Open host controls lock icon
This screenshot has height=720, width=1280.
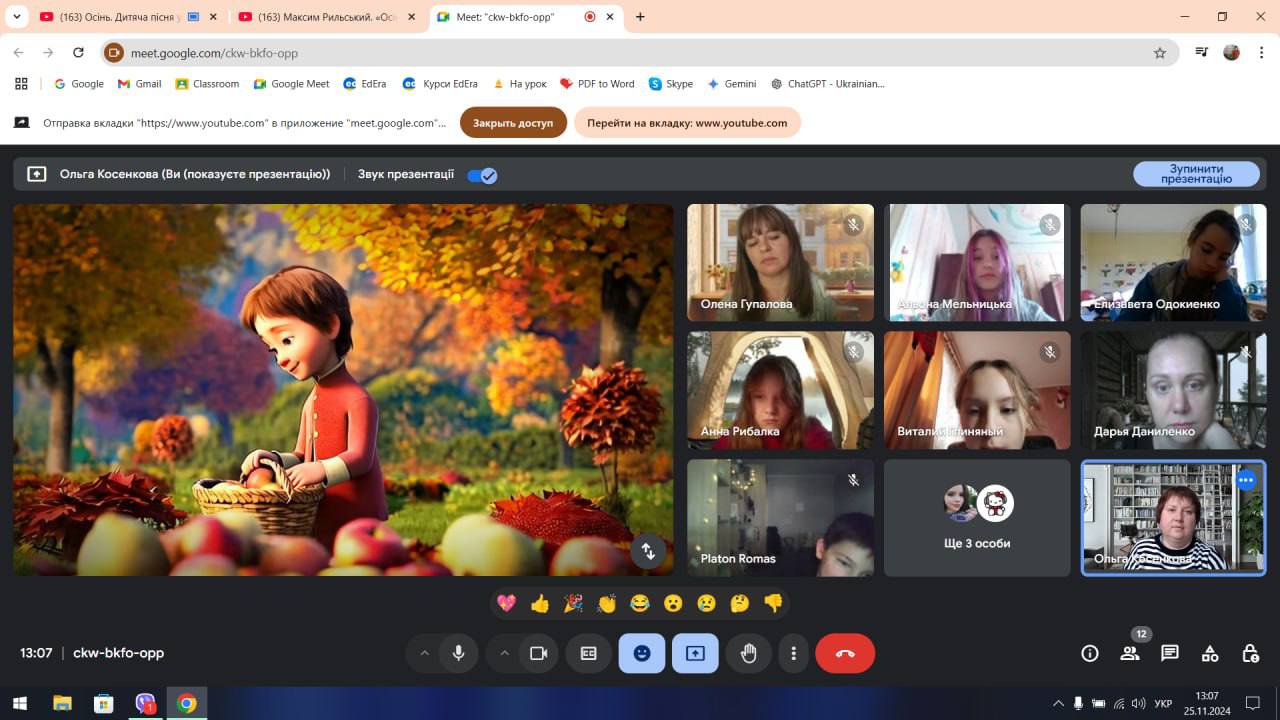click(1250, 653)
